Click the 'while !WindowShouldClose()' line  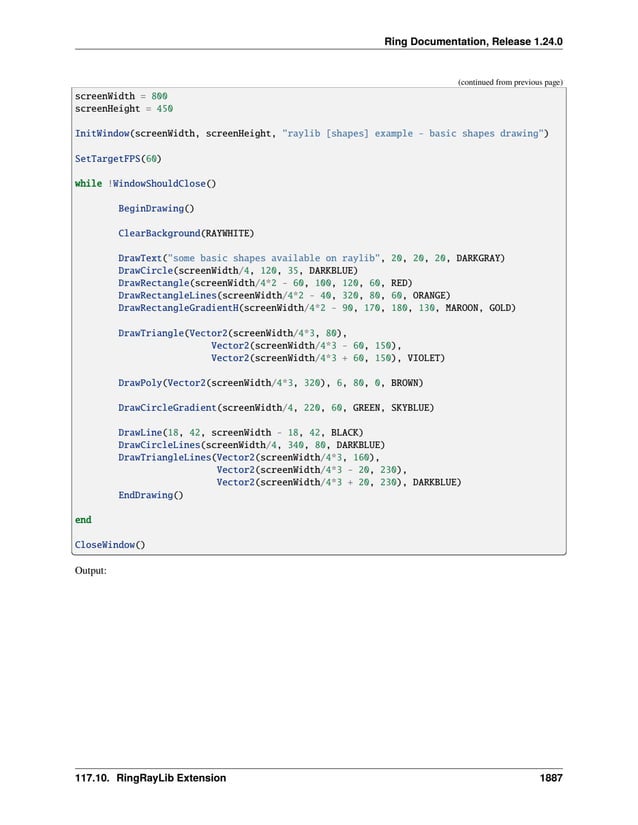click(x=145, y=184)
